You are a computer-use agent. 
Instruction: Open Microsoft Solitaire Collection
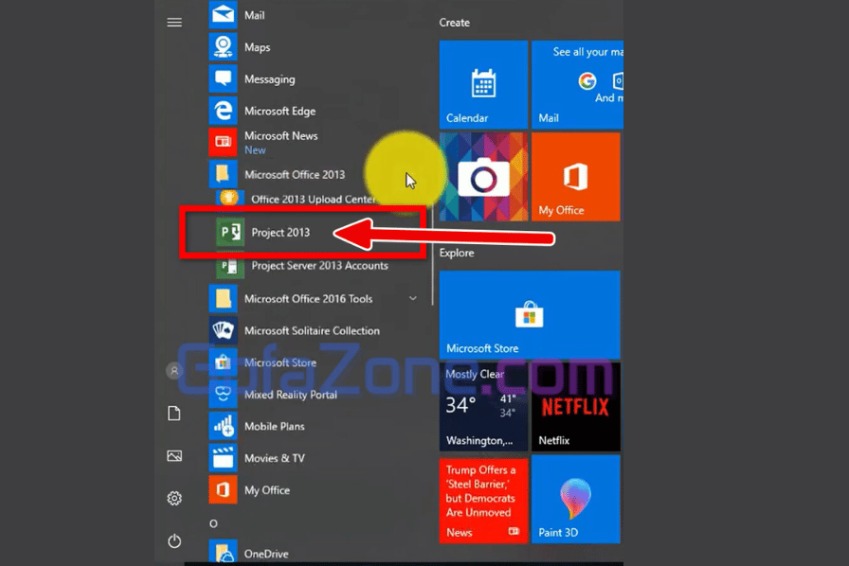point(311,331)
